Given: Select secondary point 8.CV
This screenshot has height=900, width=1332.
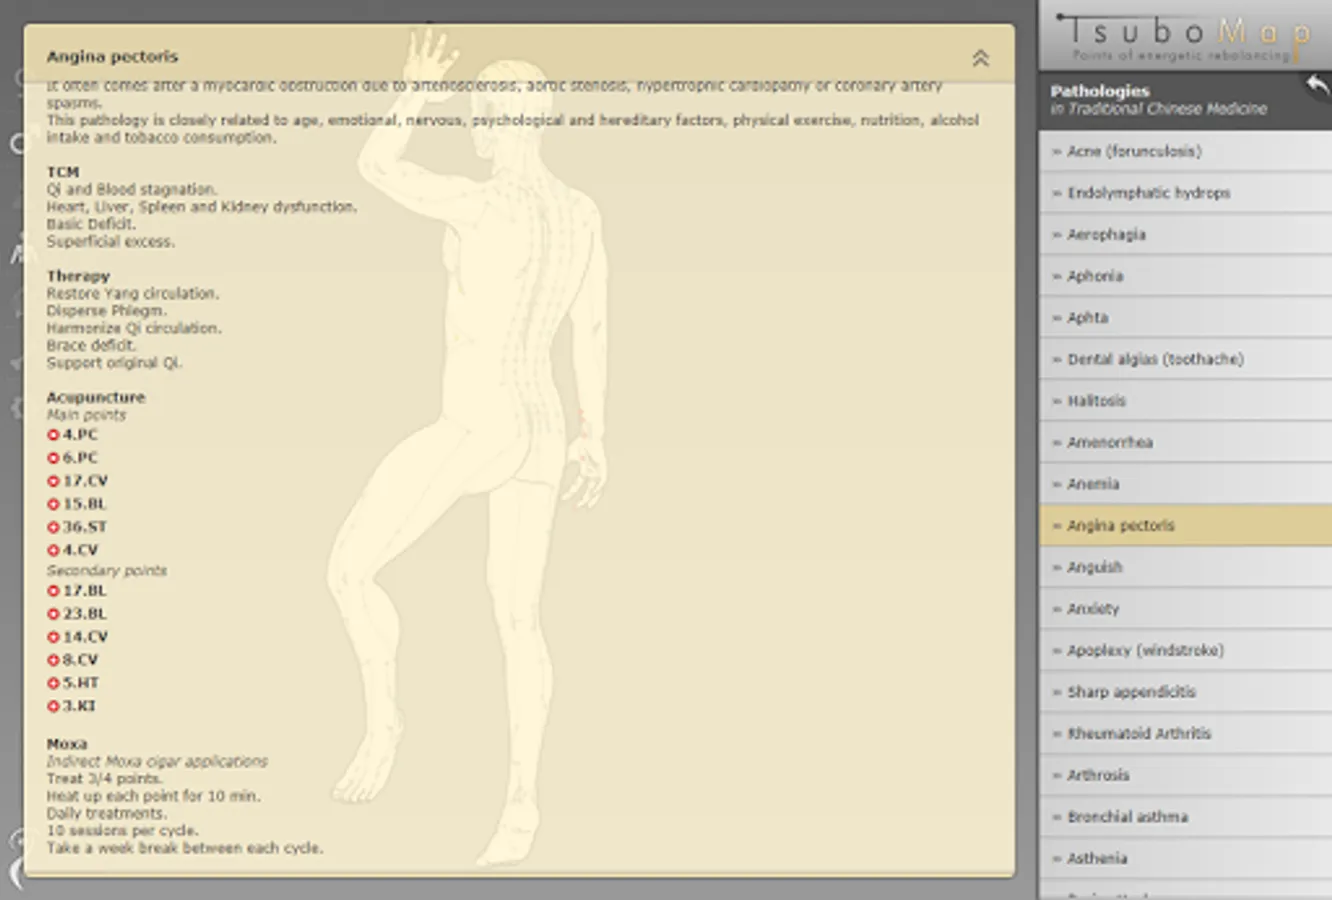Looking at the screenshot, I should pyautogui.click(x=73, y=660).
